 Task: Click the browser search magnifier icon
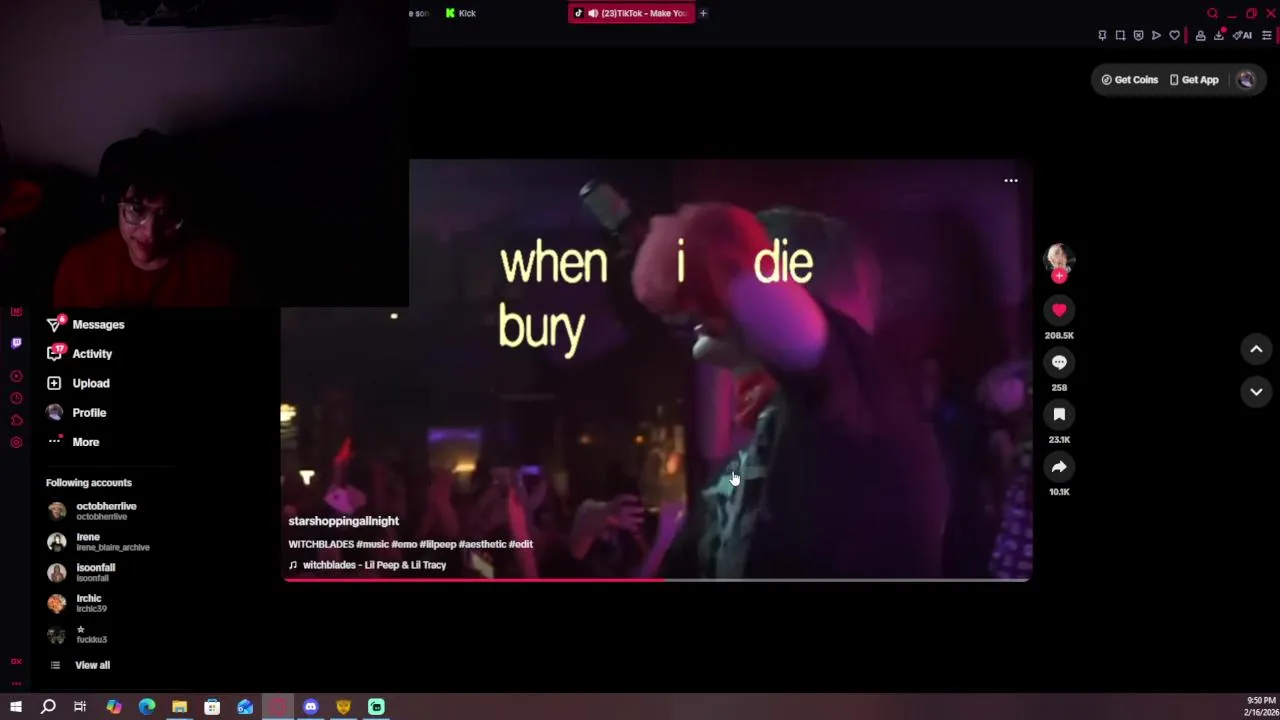[x=1213, y=13]
